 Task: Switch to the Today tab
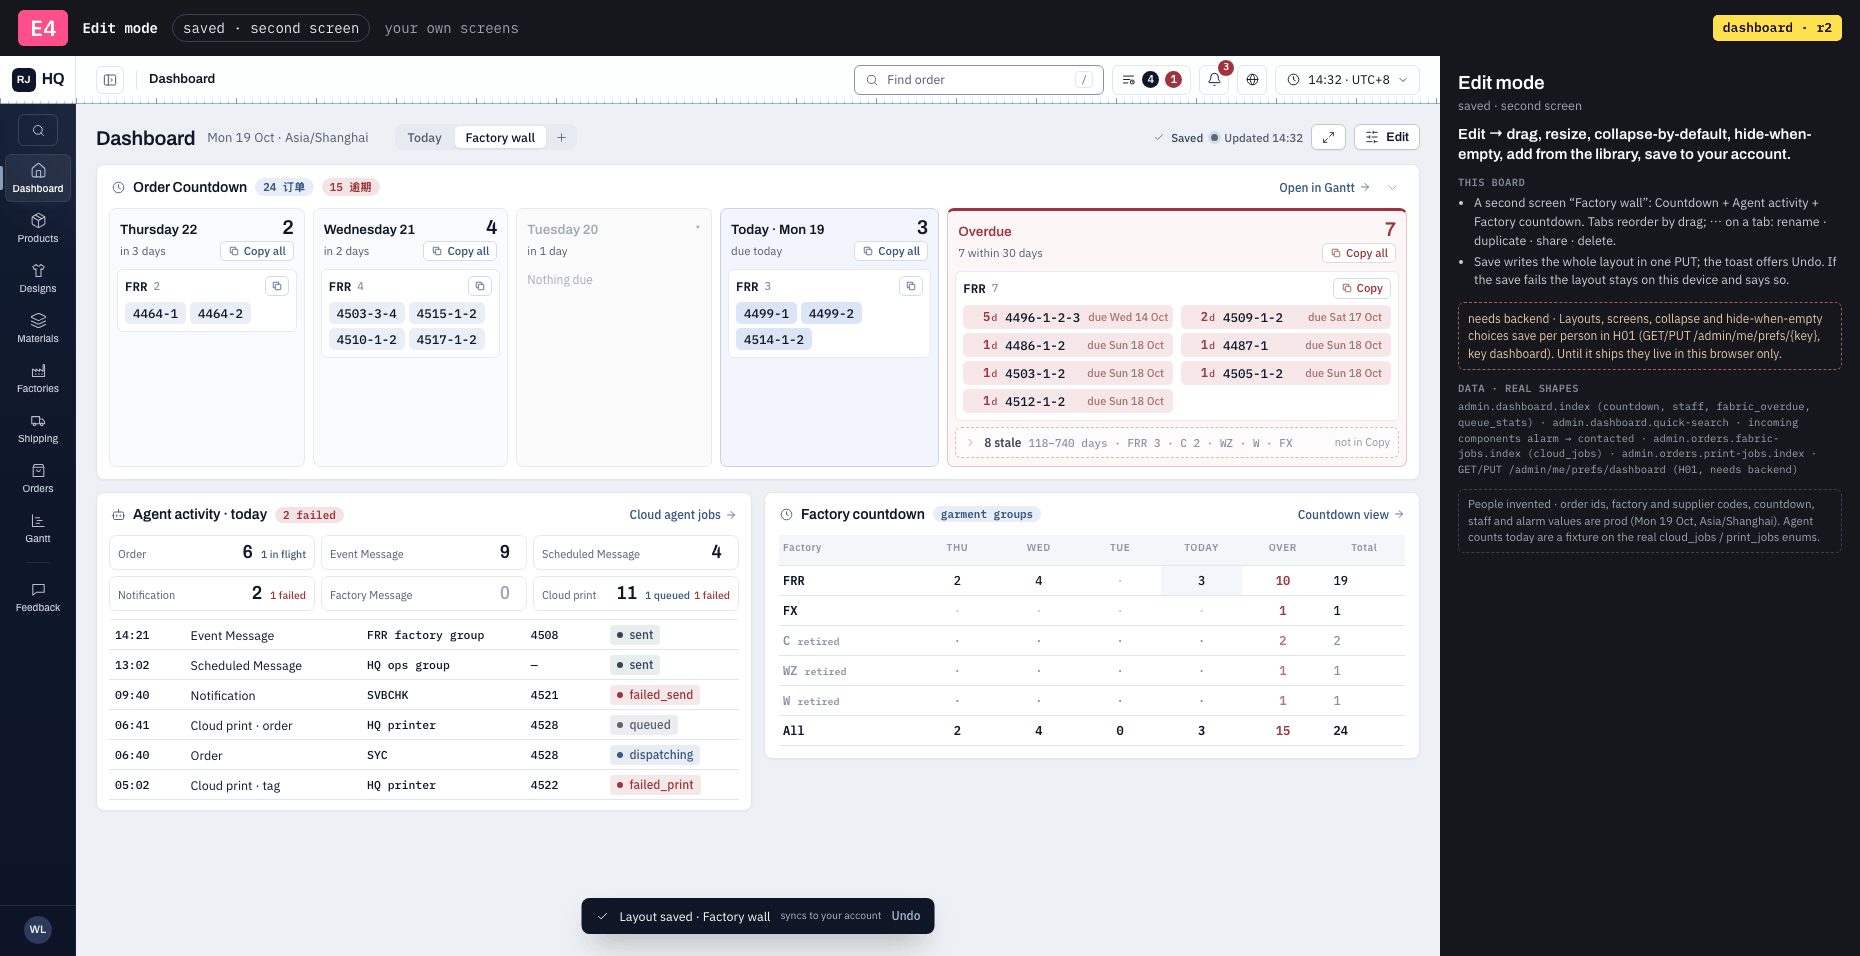point(424,138)
